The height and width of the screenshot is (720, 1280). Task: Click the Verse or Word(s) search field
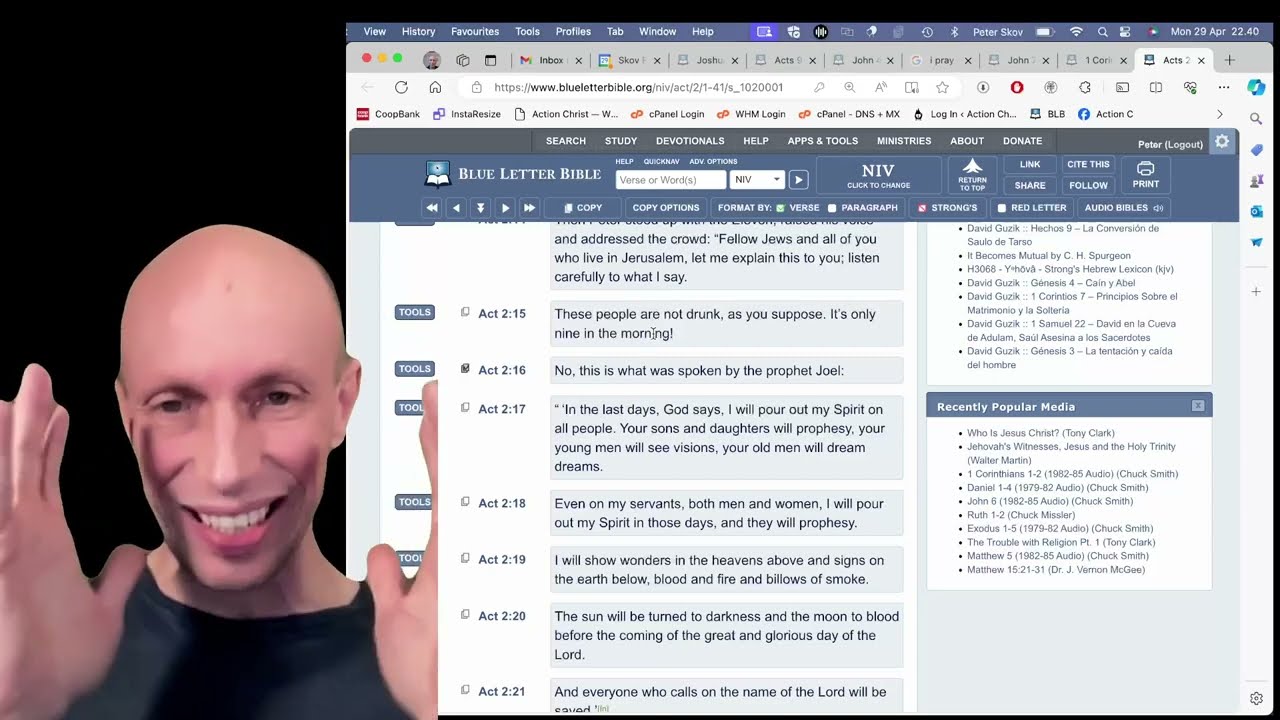(x=670, y=180)
